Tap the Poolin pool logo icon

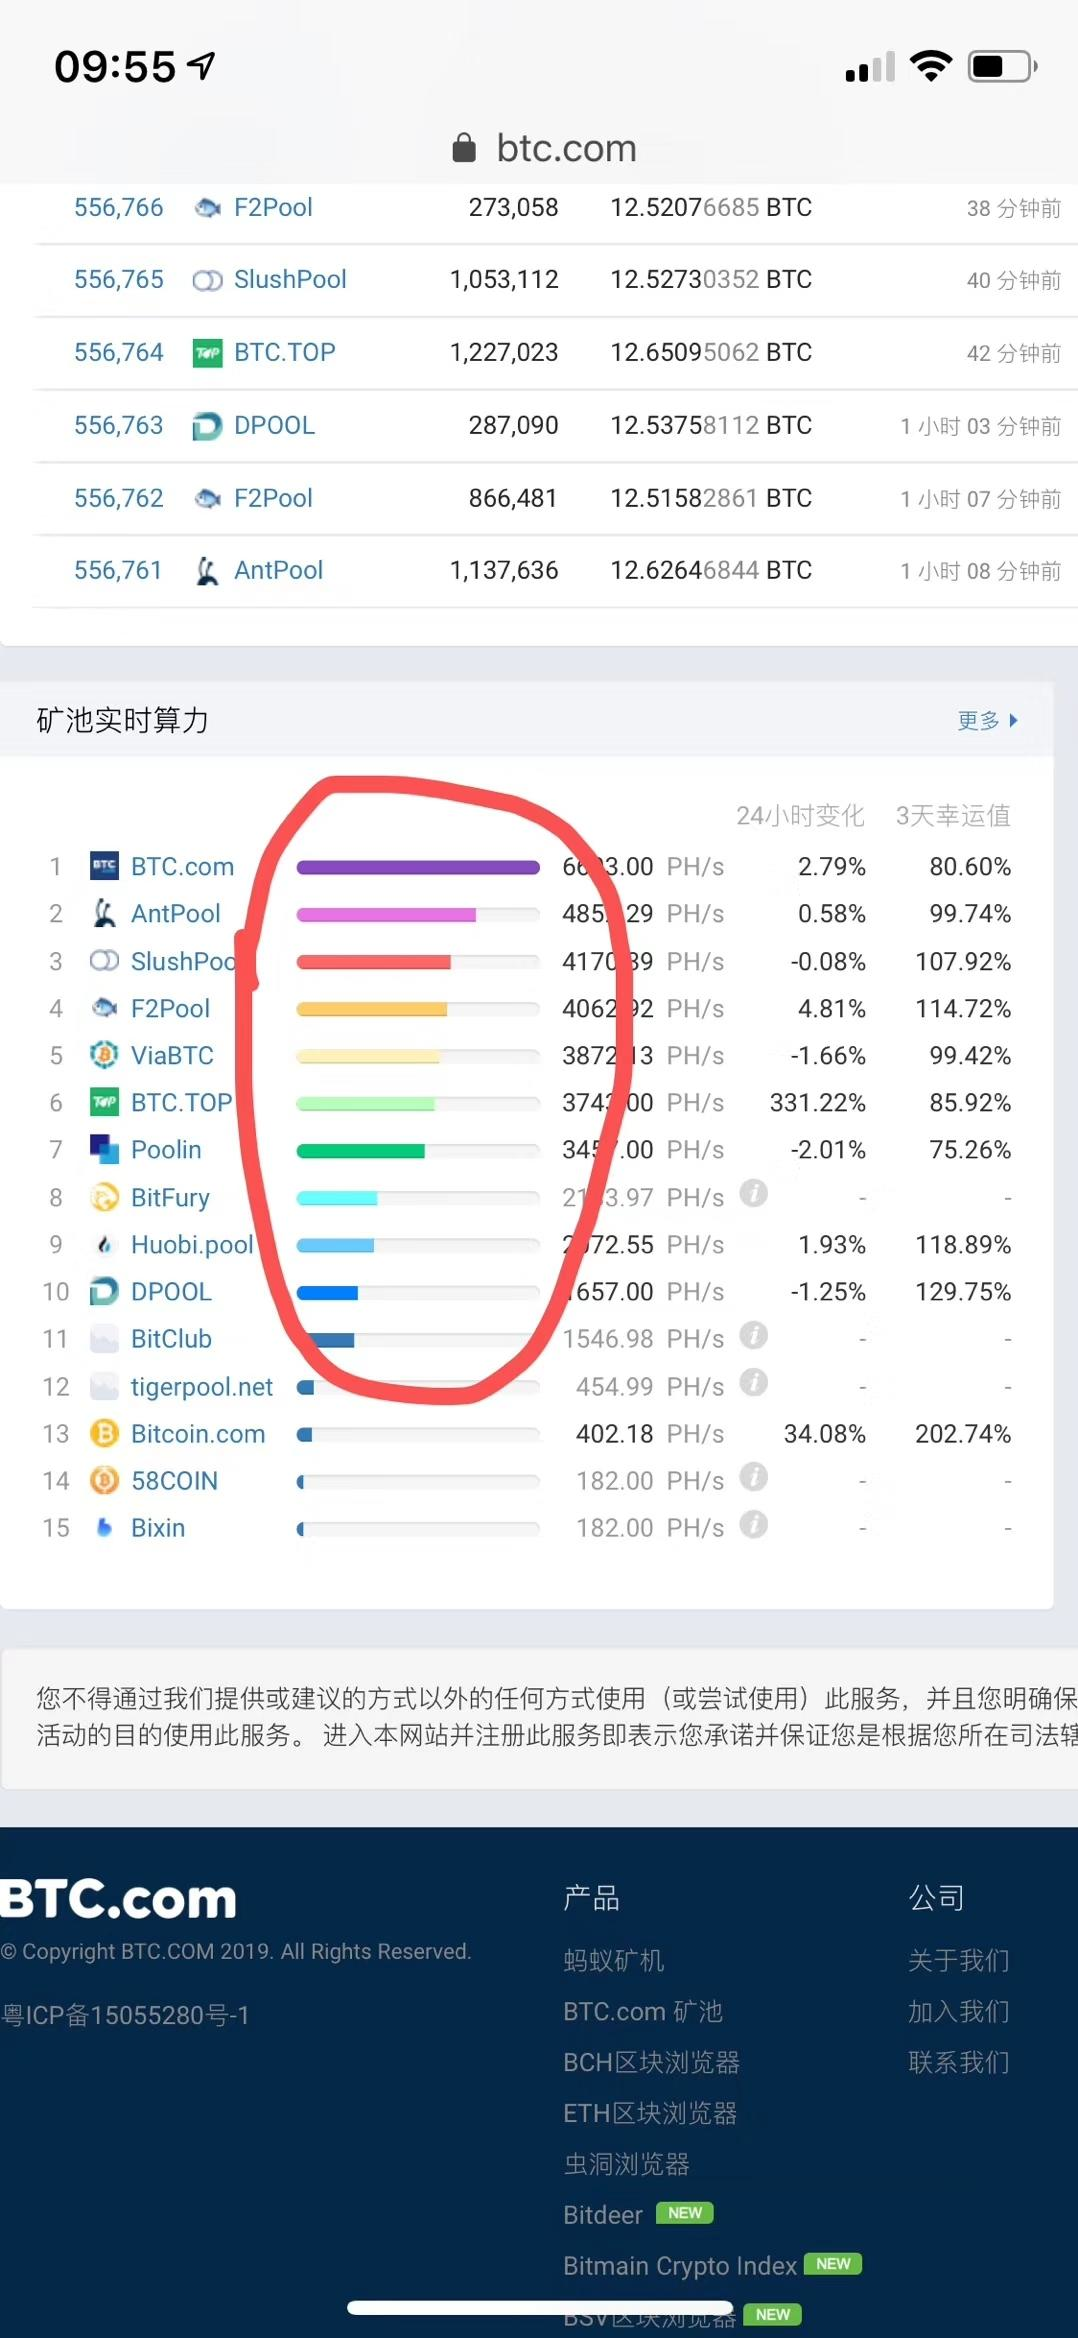(104, 1150)
